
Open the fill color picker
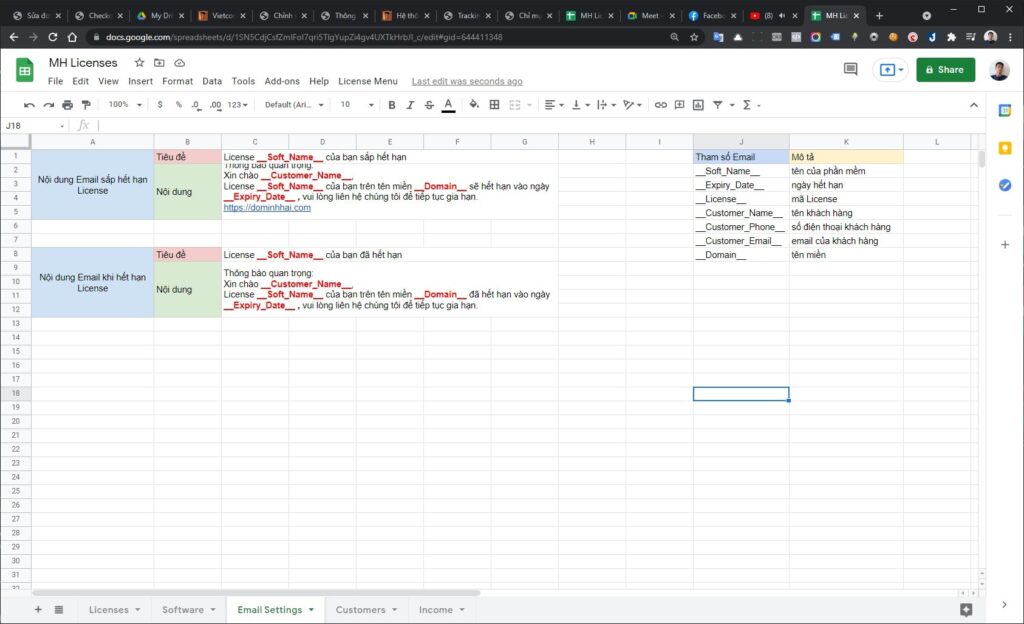click(x=474, y=105)
